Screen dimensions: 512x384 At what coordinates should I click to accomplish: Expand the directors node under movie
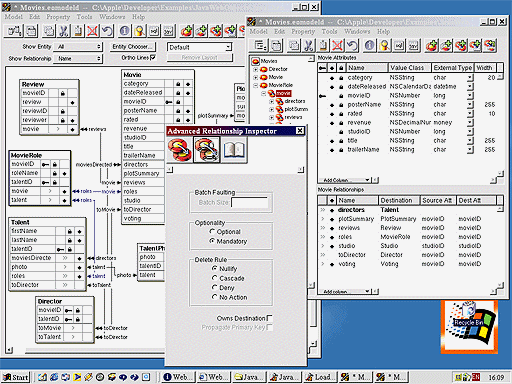tap(271, 101)
